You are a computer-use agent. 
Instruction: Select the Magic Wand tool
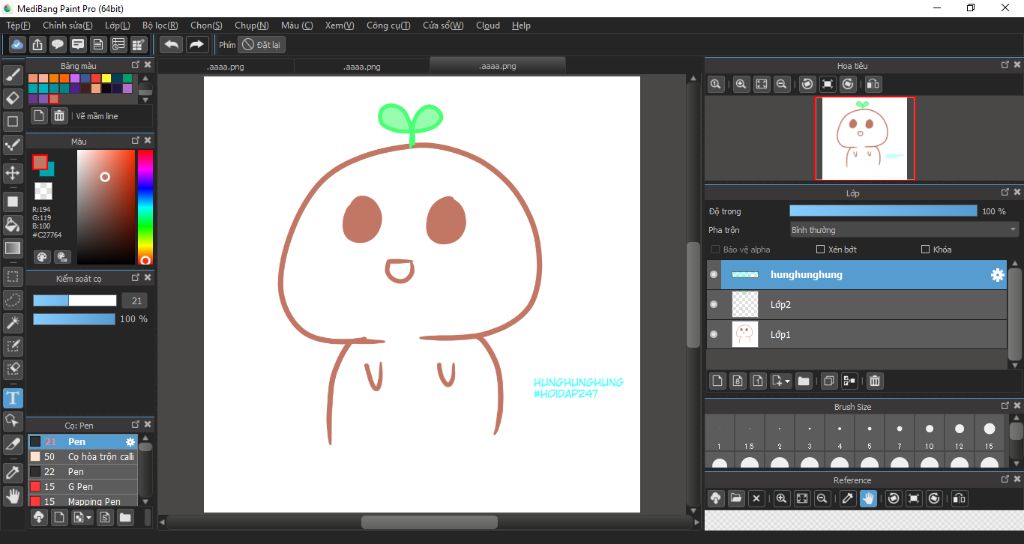[12, 323]
